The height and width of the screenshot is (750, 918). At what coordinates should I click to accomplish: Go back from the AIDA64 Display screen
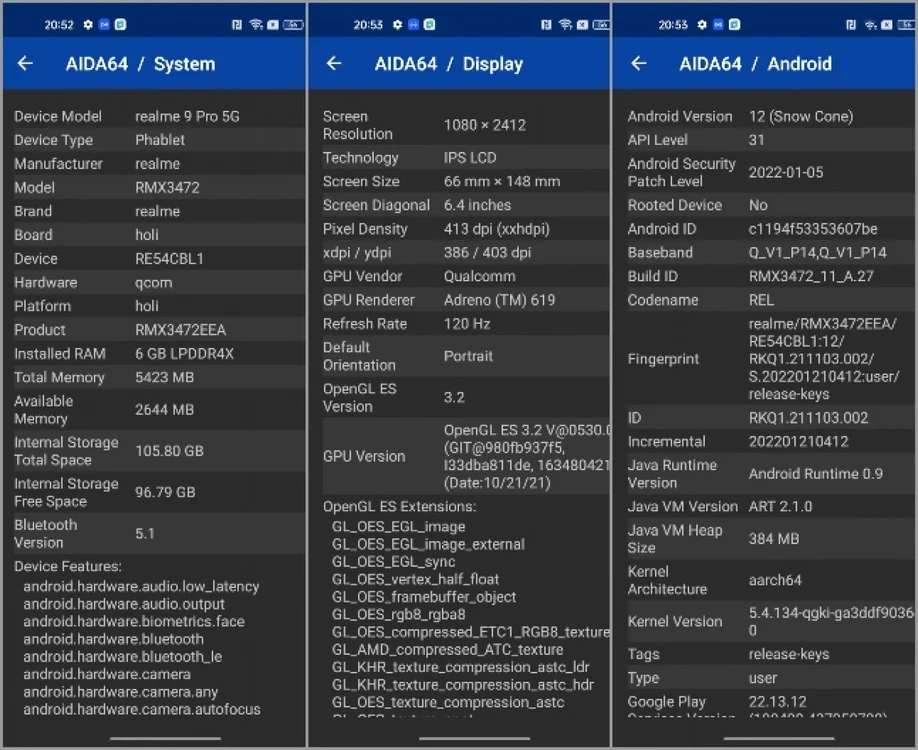point(334,63)
